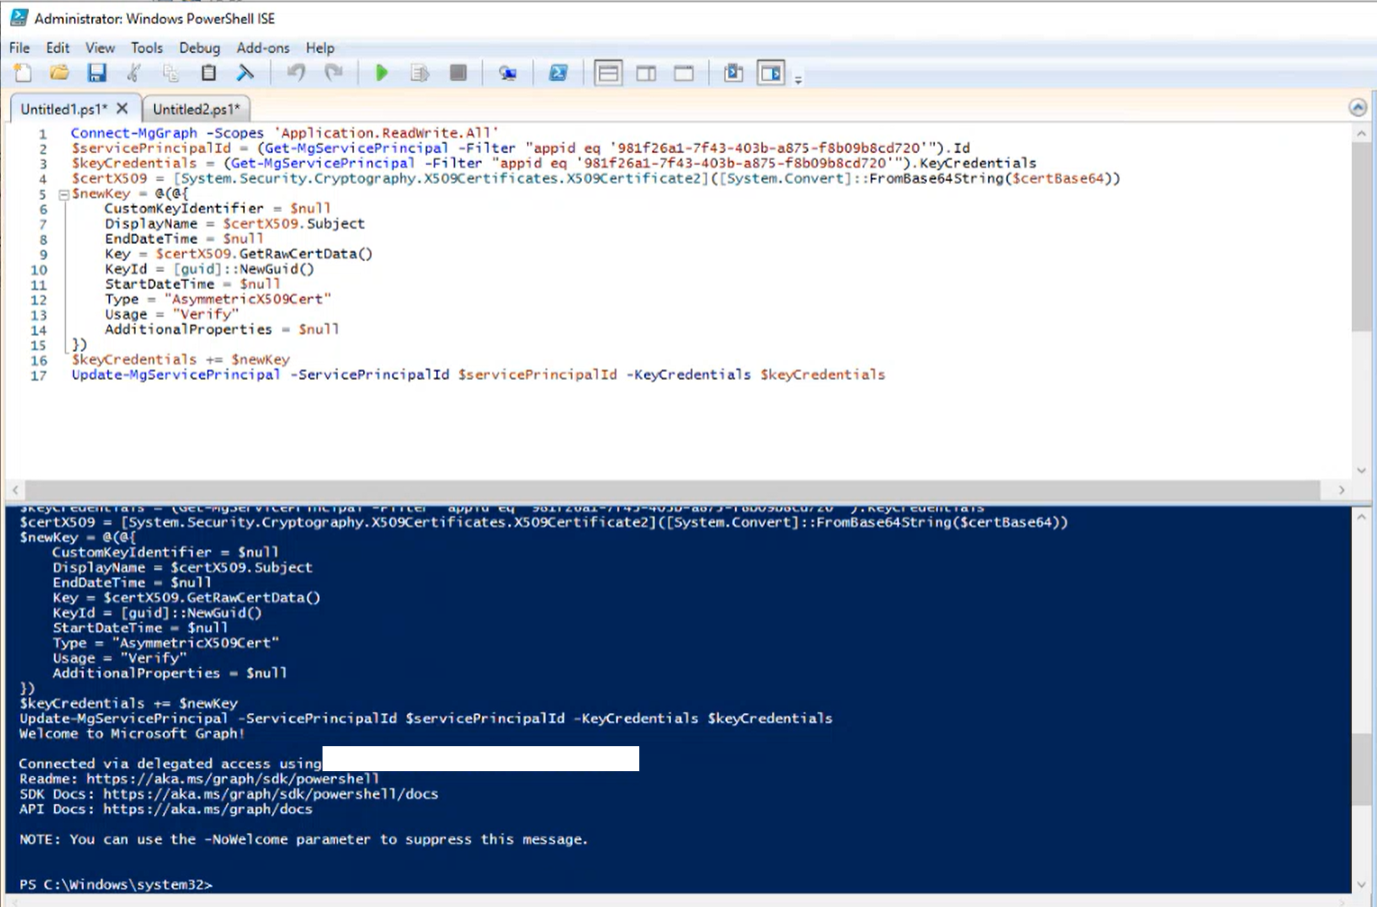Collapse the script pane chevron

pos(1357,107)
